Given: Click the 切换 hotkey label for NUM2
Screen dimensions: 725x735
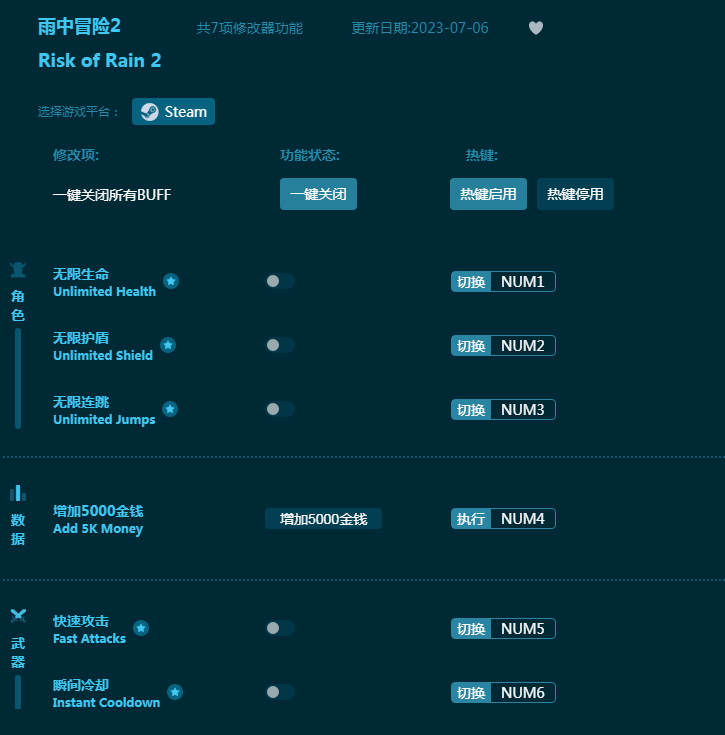Looking at the screenshot, I should (471, 346).
